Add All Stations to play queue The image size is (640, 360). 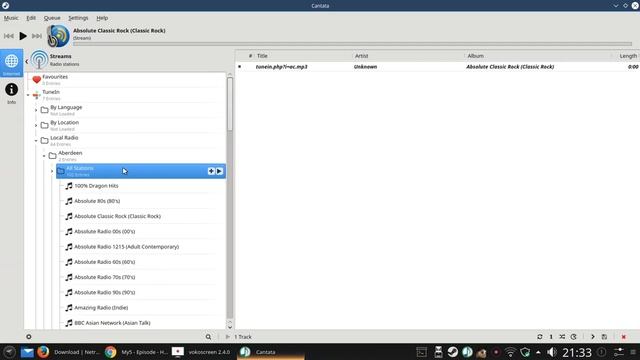point(211,171)
